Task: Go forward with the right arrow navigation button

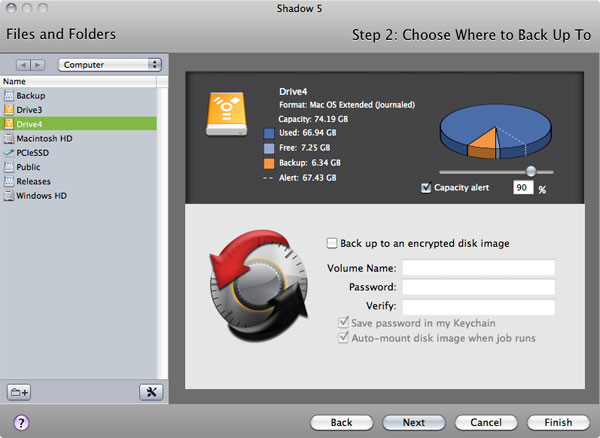Action: coord(38,65)
